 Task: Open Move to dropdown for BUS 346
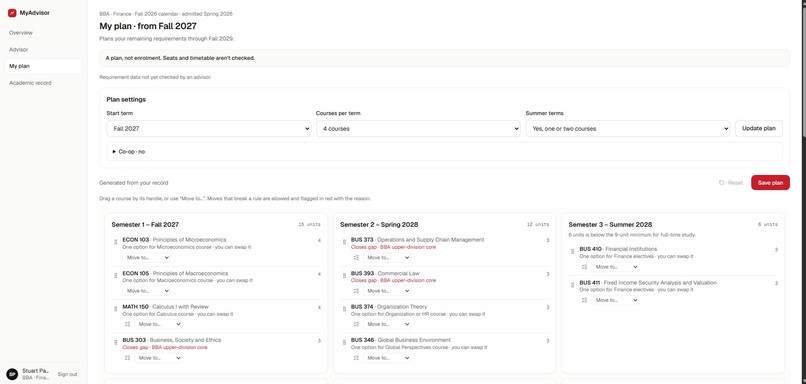(x=387, y=358)
